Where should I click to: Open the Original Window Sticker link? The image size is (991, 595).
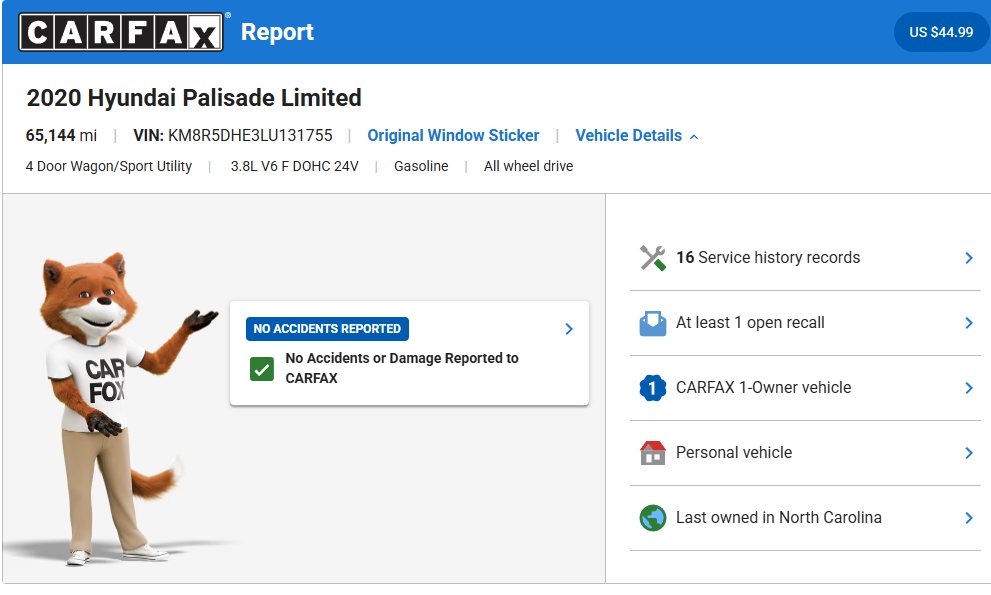click(453, 136)
